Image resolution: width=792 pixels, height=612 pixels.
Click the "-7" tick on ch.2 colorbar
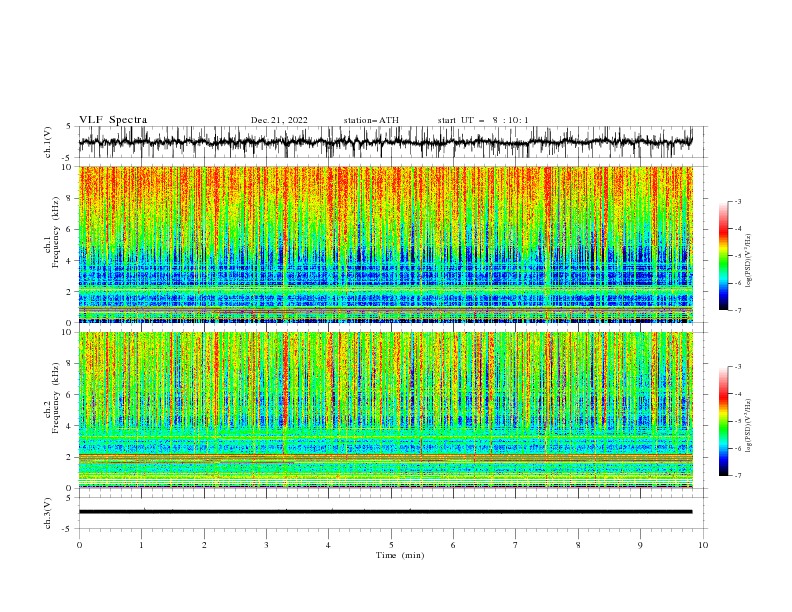point(738,475)
